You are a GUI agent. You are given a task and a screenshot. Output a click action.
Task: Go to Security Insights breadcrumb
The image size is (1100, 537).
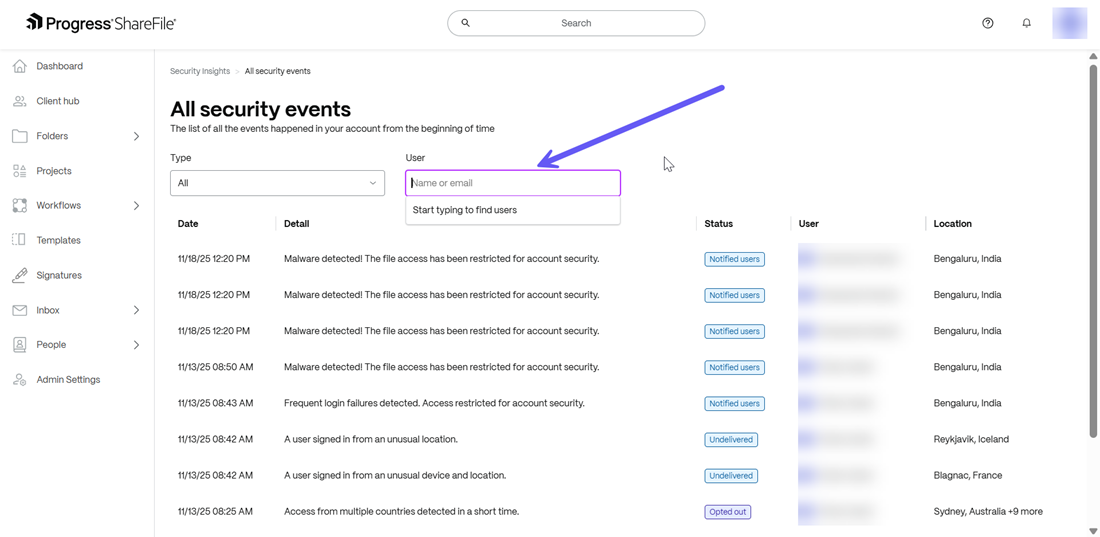(x=200, y=71)
